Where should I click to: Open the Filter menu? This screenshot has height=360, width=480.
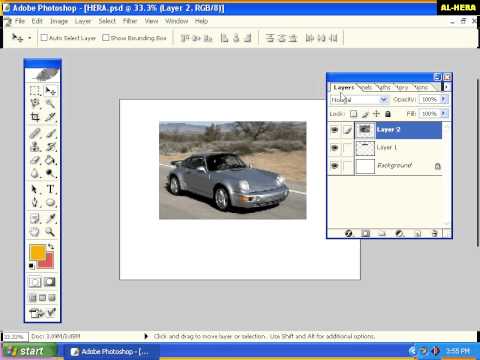[x=130, y=21]
